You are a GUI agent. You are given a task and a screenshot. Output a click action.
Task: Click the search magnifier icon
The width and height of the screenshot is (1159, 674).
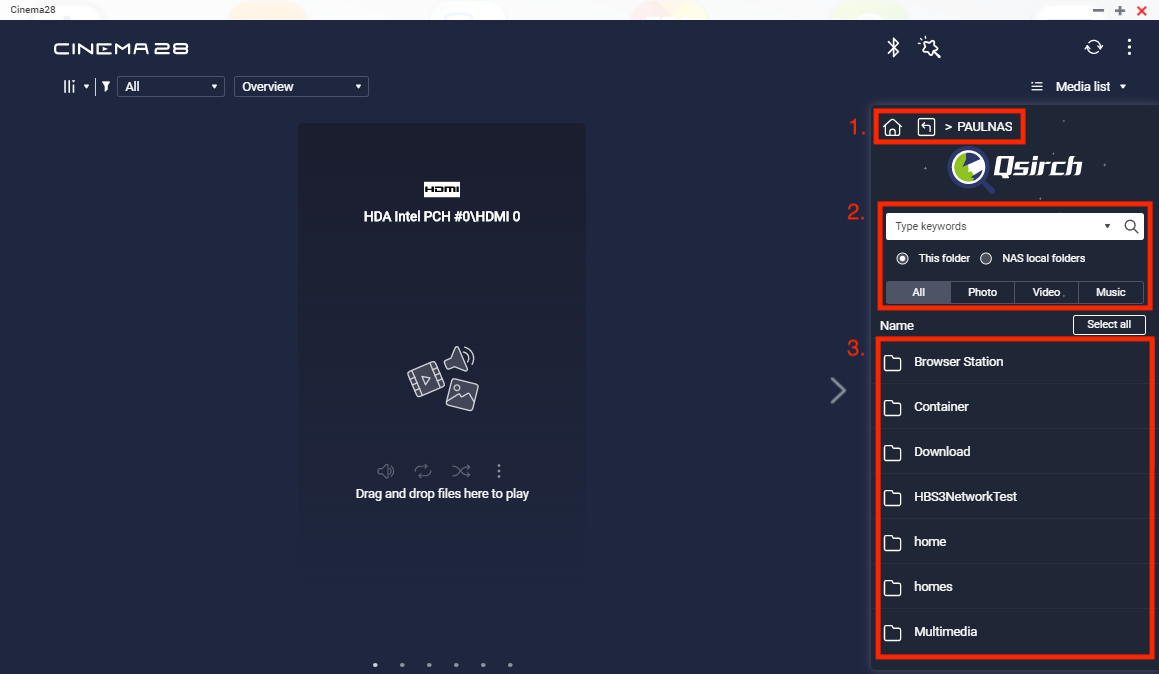coord(1131,227)
